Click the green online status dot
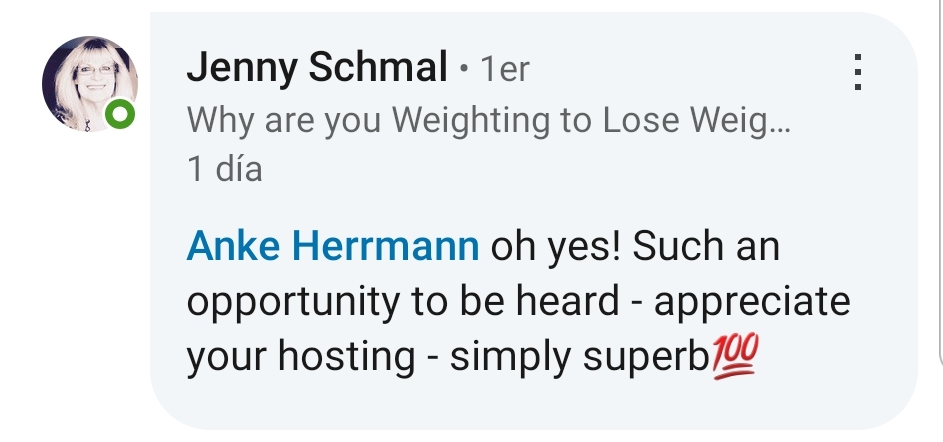The height and width of the screenshot is (442, 943). (120, 116)
